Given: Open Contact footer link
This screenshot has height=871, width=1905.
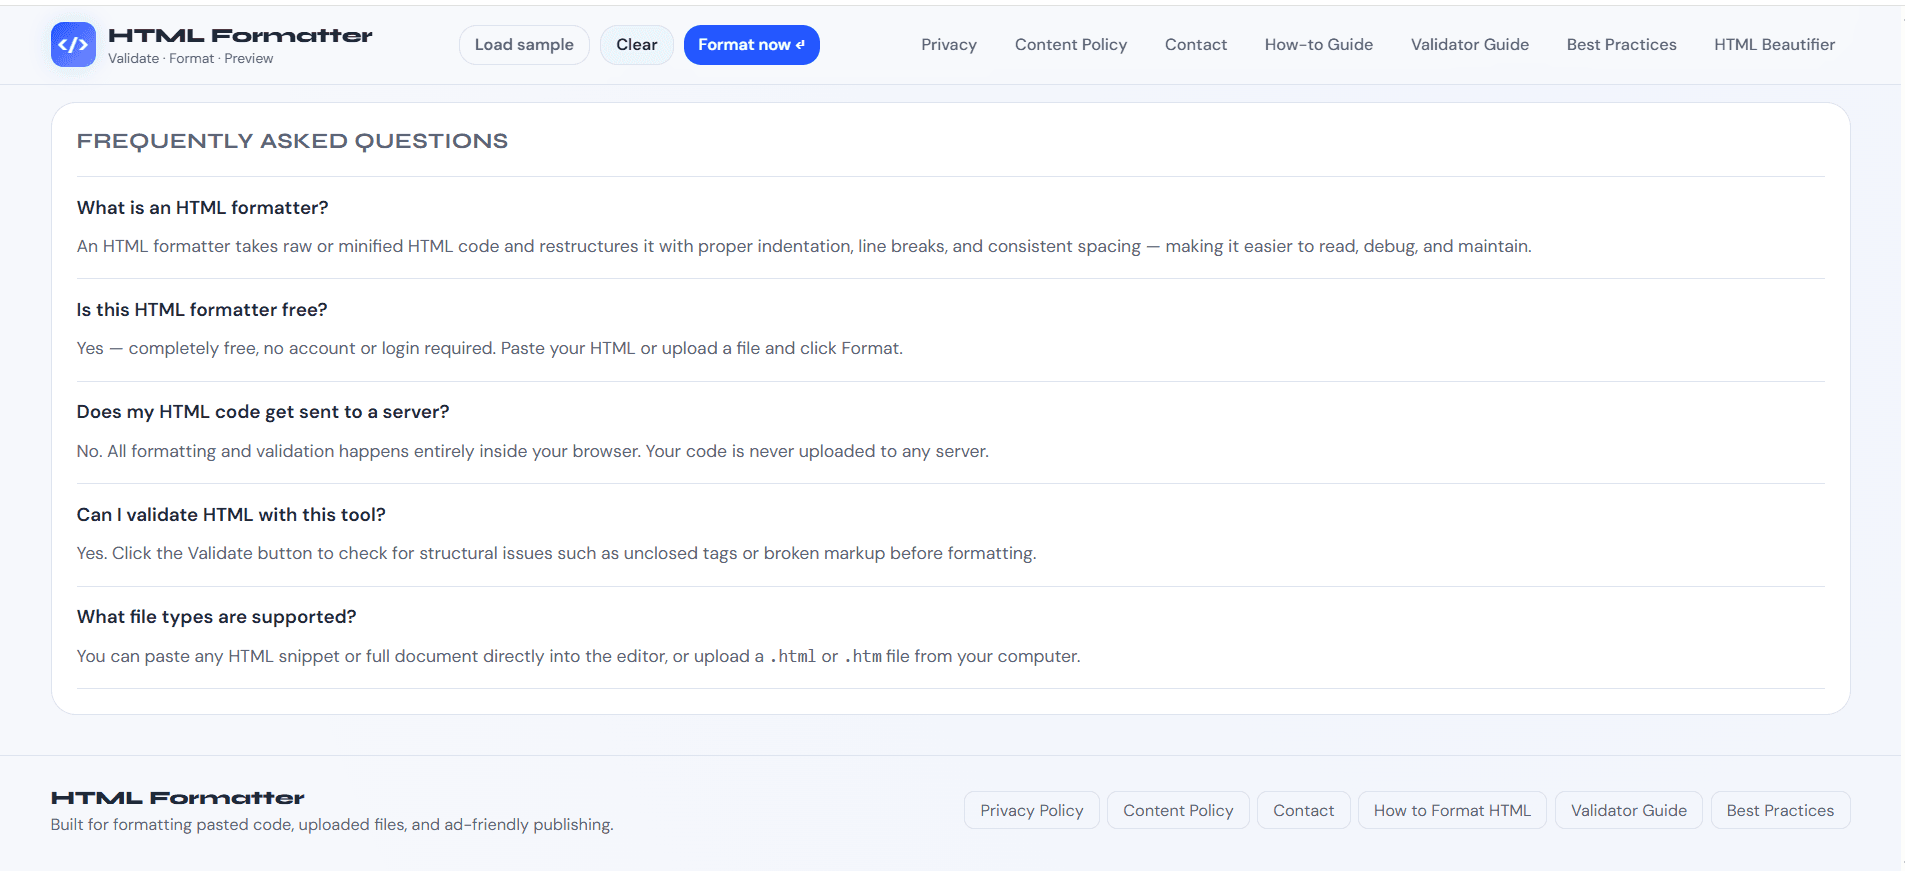Looking at the screenshot, I should [1304, 810].
